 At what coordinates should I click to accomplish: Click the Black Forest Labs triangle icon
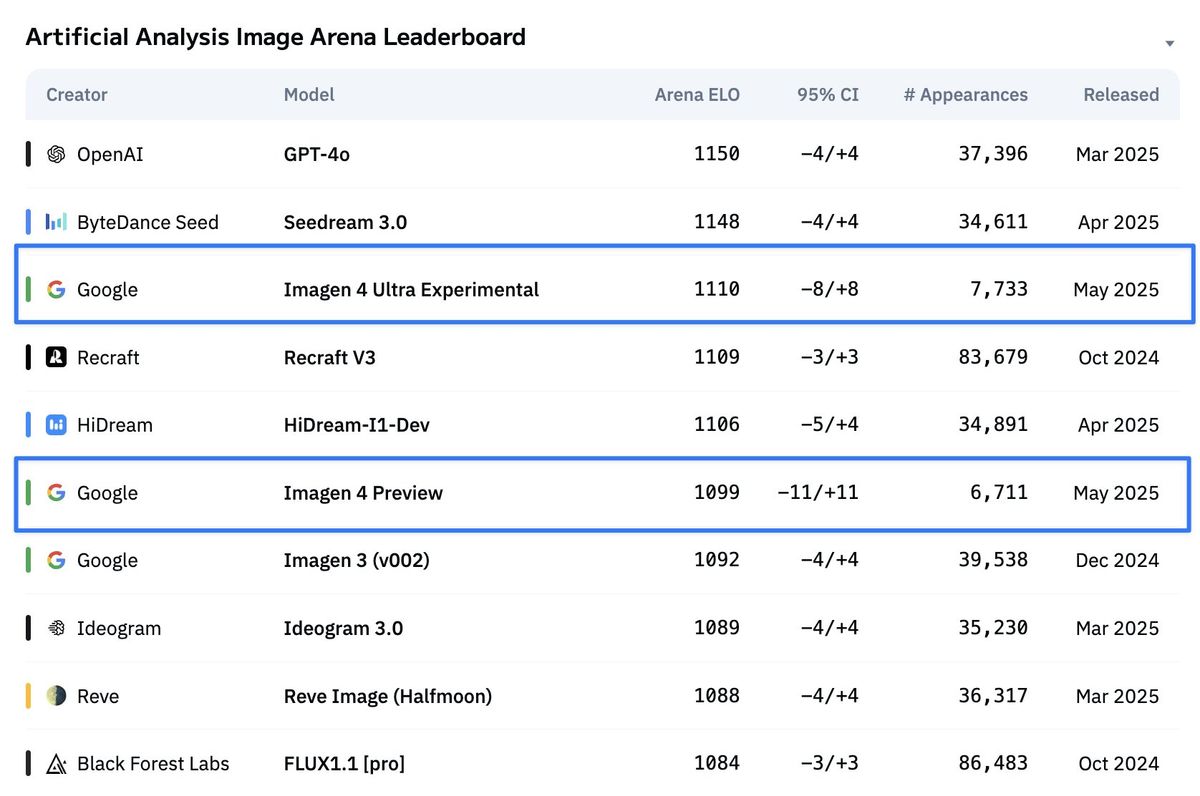55,763
